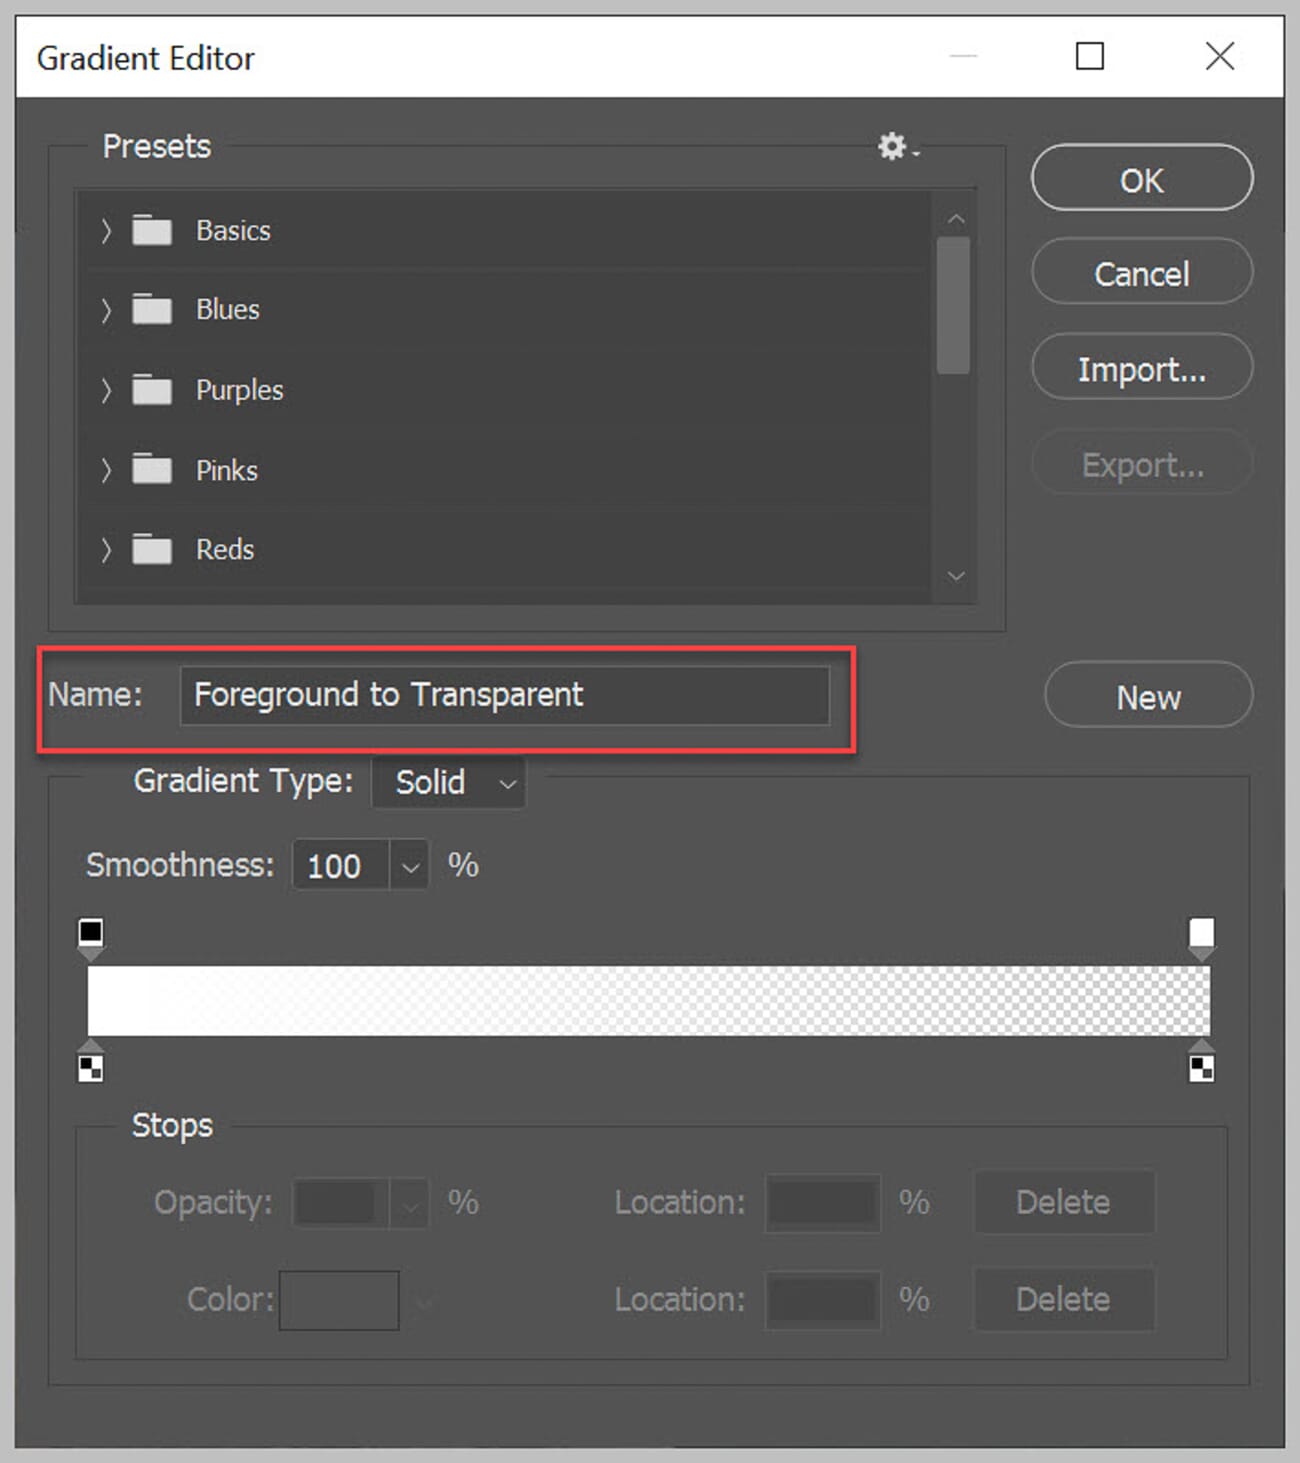Image resolution: width=1300 pixels, height=1463 pixels.
Task: Open the Opacity dropdown in Stops section
Action: tap(410, 1203)
